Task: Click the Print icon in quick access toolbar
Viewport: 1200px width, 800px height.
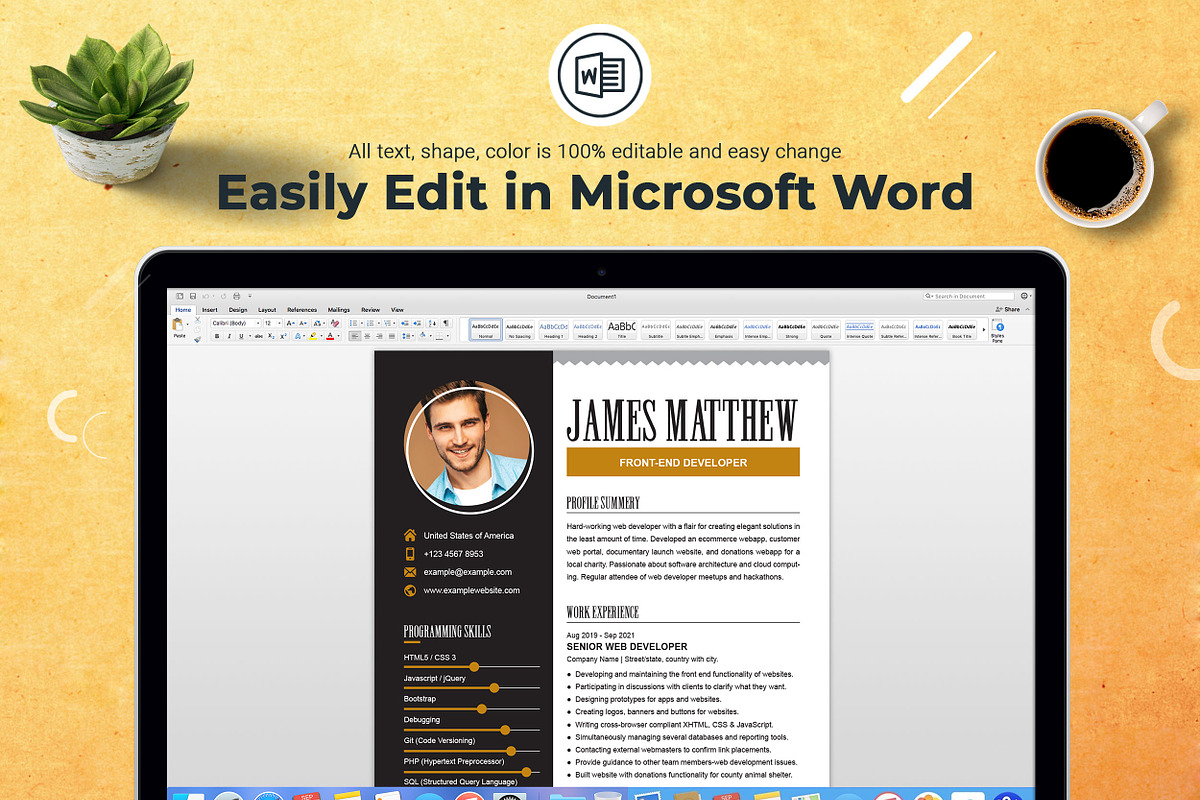Action: click(236, 296)
